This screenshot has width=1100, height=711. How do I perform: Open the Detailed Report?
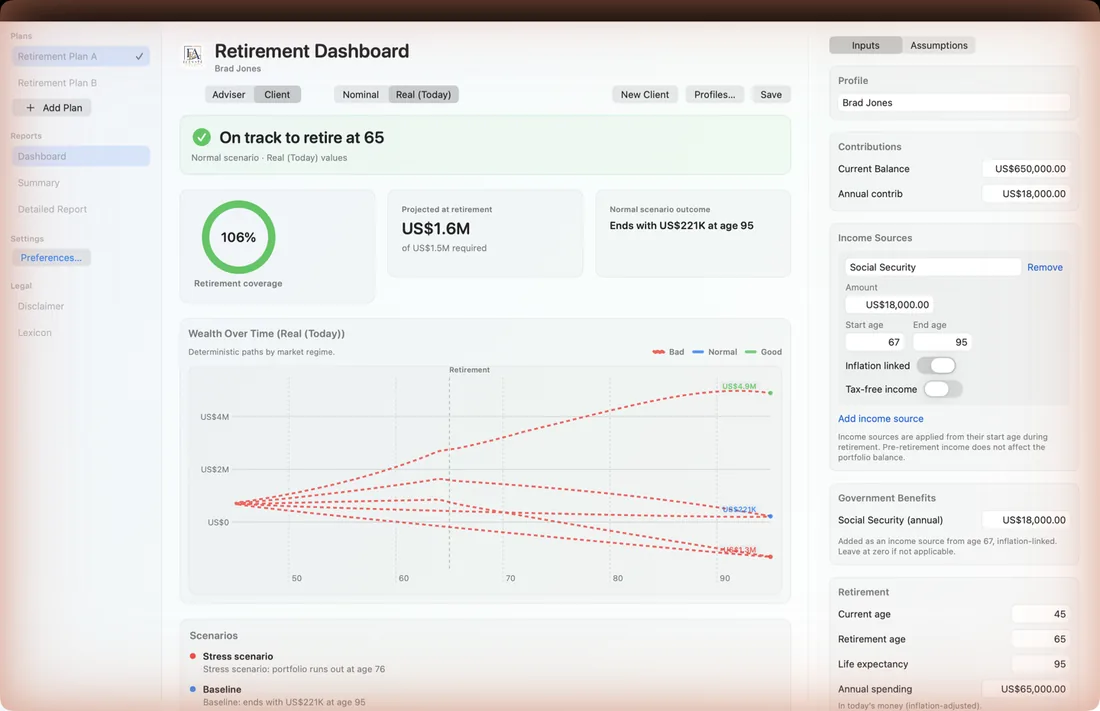pyautogui.click(x=81, y=209)
